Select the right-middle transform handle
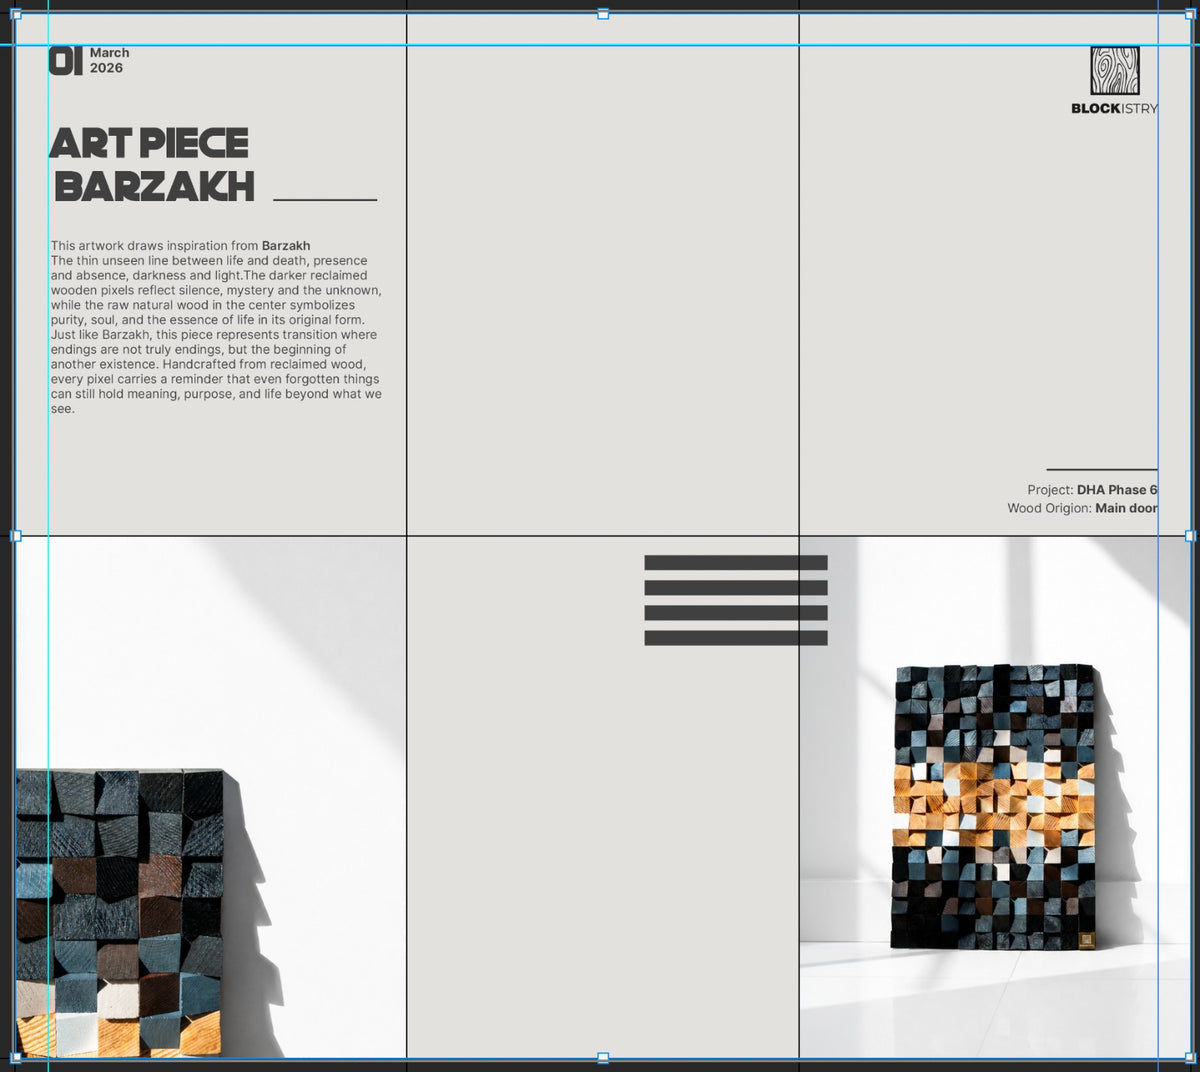The width and height of the screenshot is (1200, 1072). point(1190,536)
